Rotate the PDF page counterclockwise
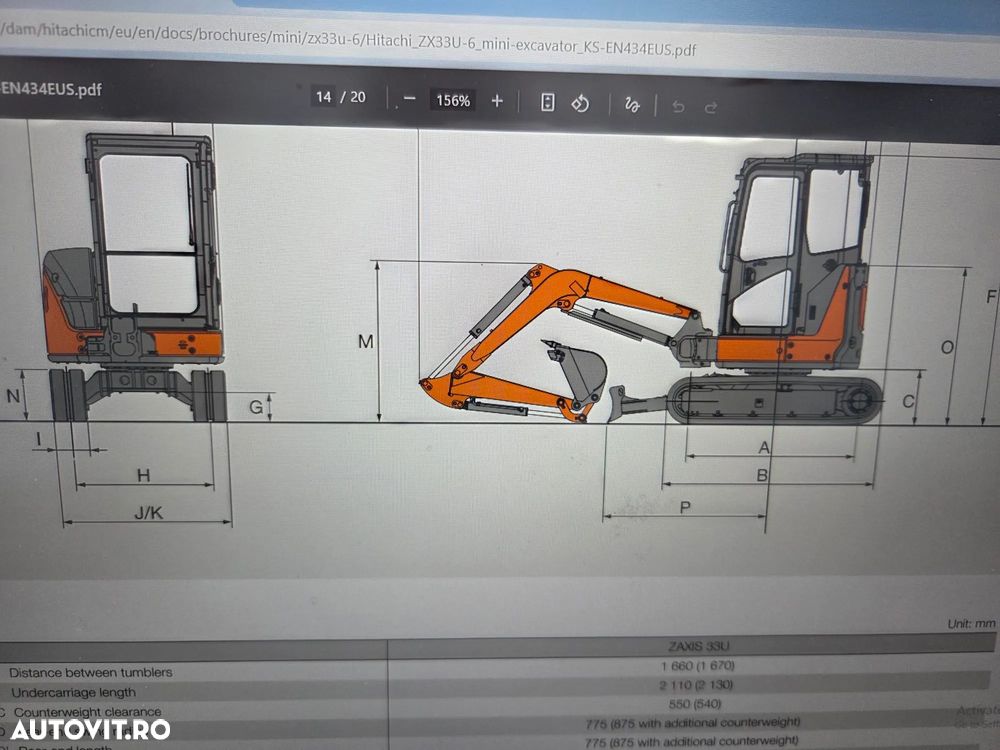Viewport: 1000px width, 750px height. click(580, 103)
